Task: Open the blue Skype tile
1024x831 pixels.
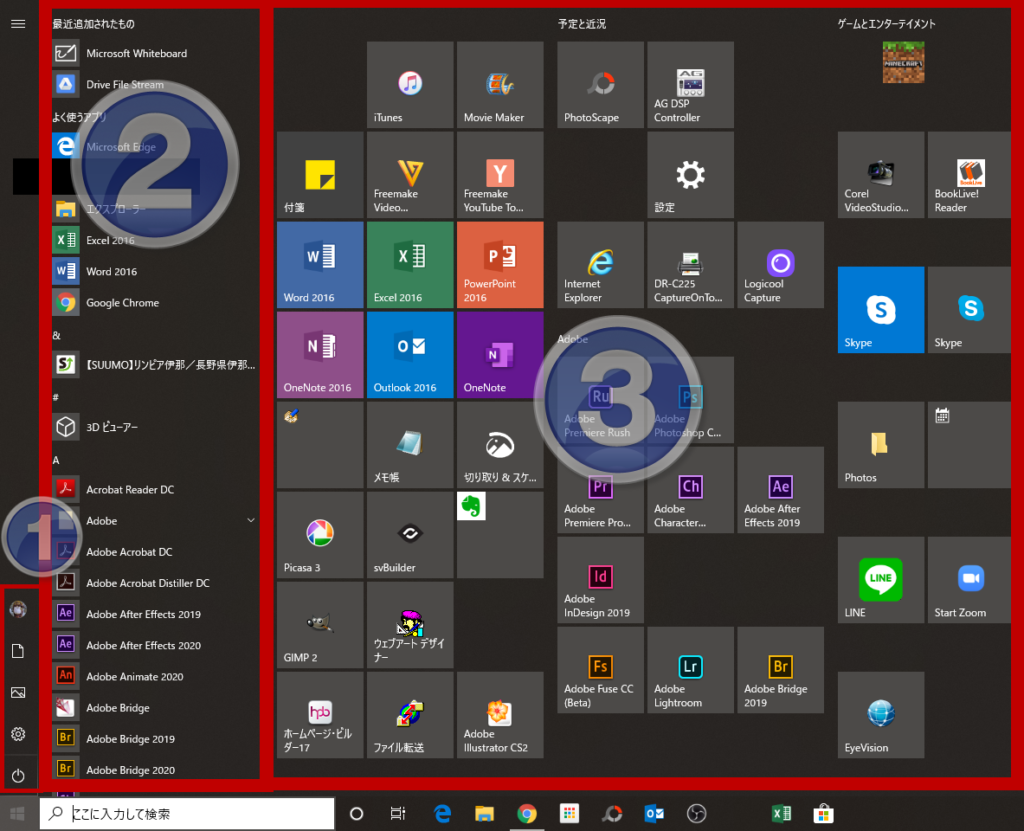Action: tap(881, 310)
